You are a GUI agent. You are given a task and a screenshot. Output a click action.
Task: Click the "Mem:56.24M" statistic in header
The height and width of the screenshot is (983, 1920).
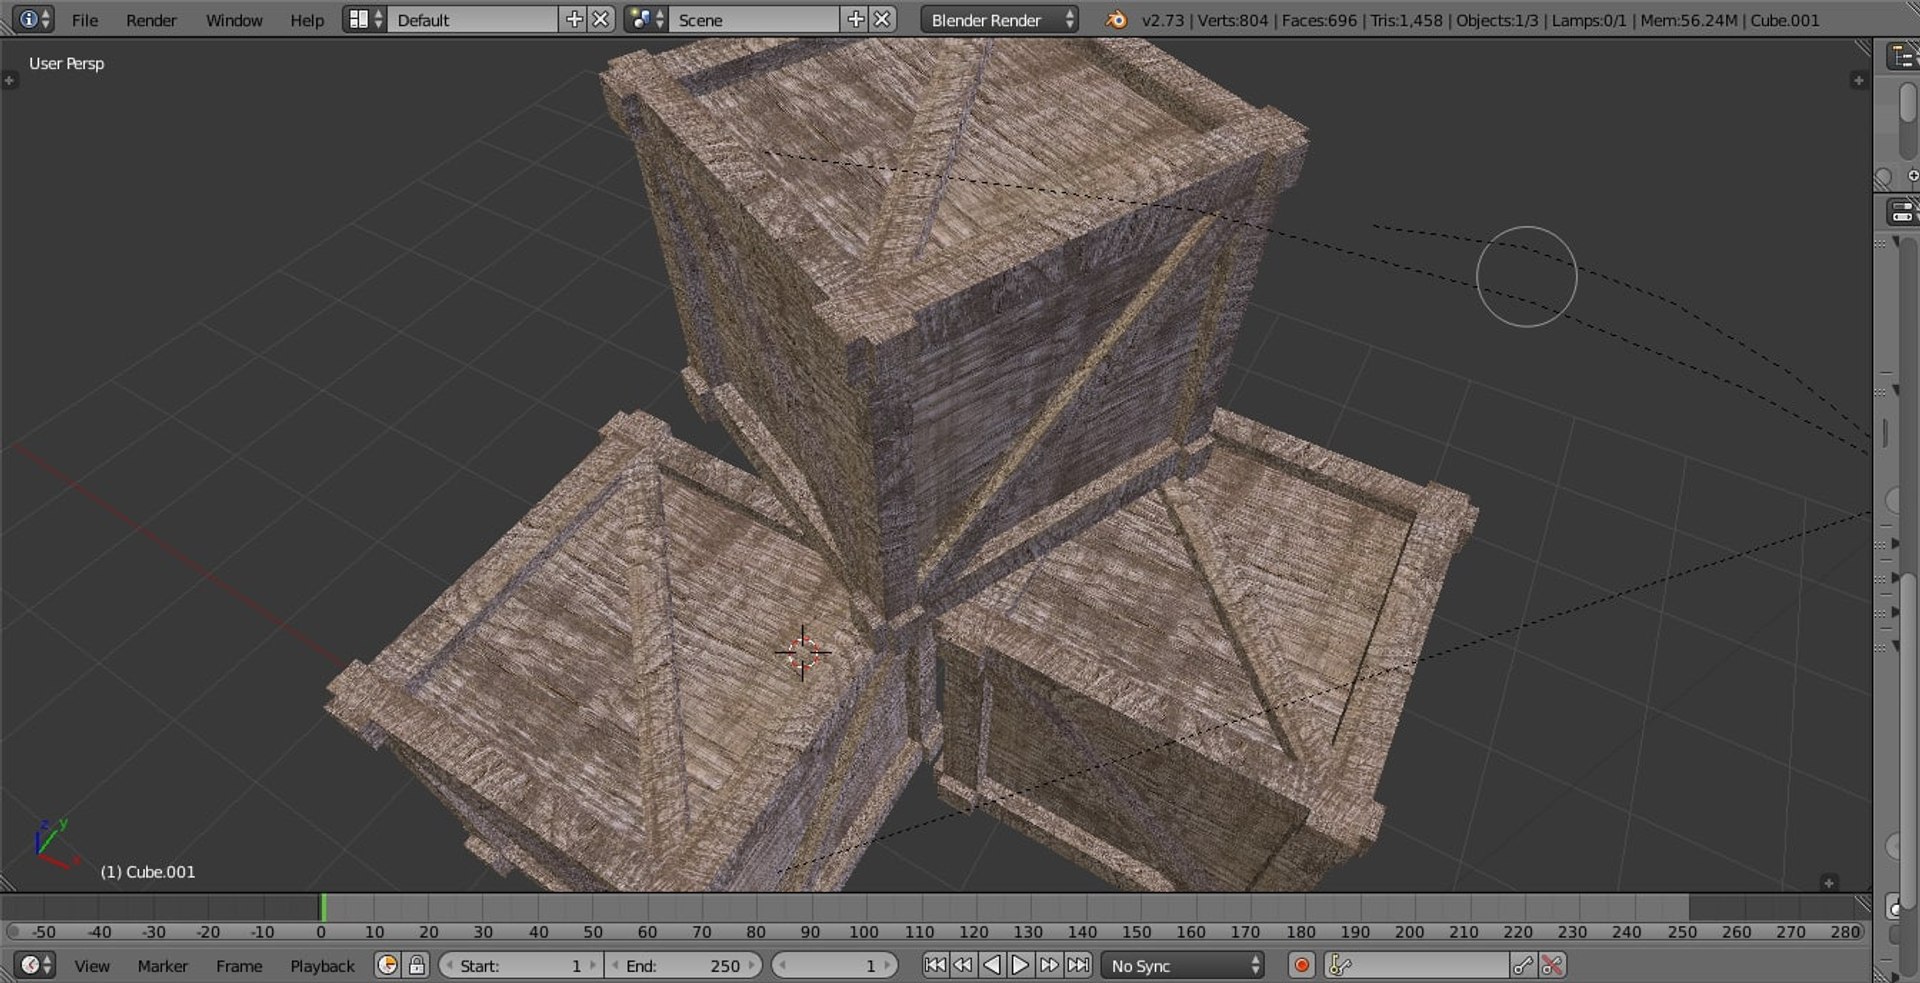(1688, 20)
